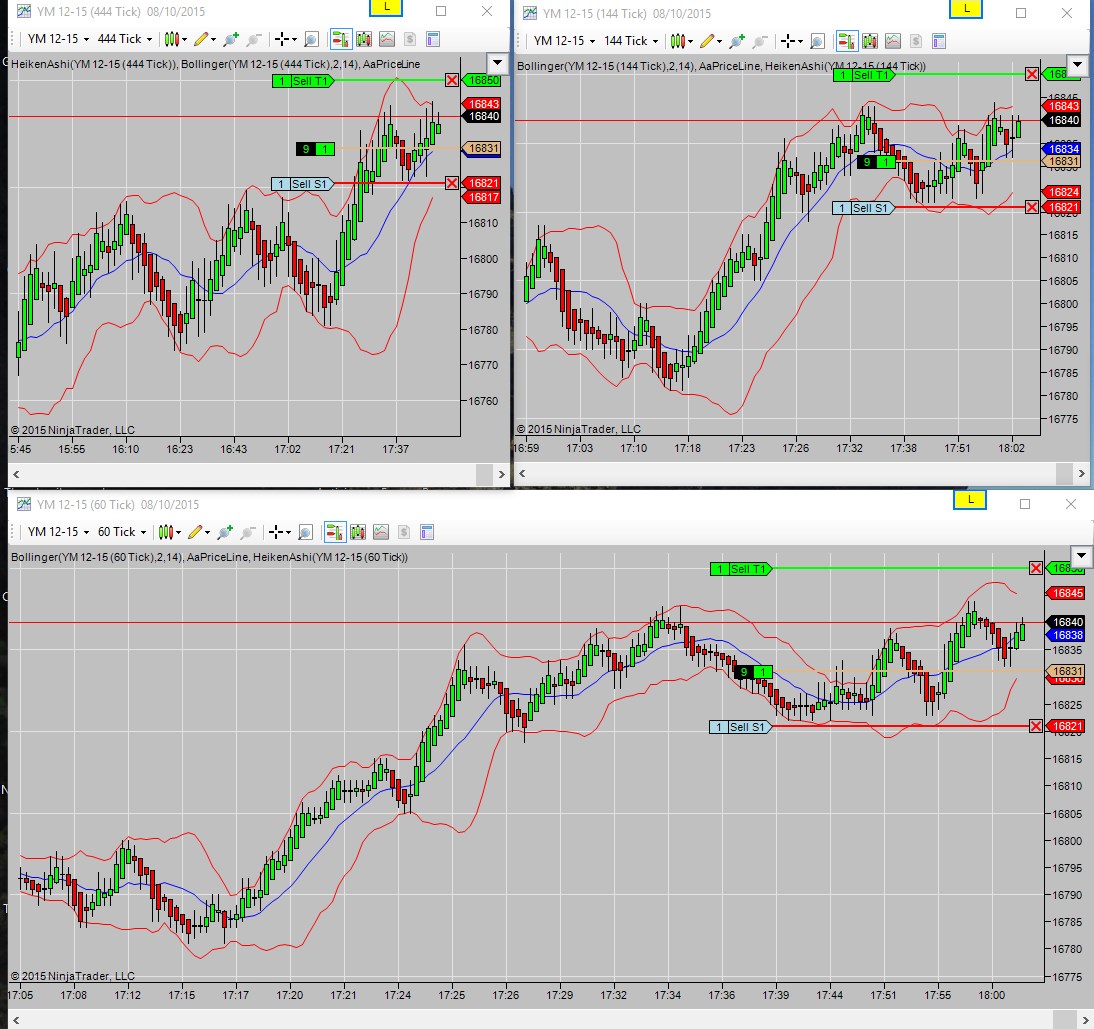Click yellow L link button in 60 Tick window

pyautogui.click(x=970, y=500)
